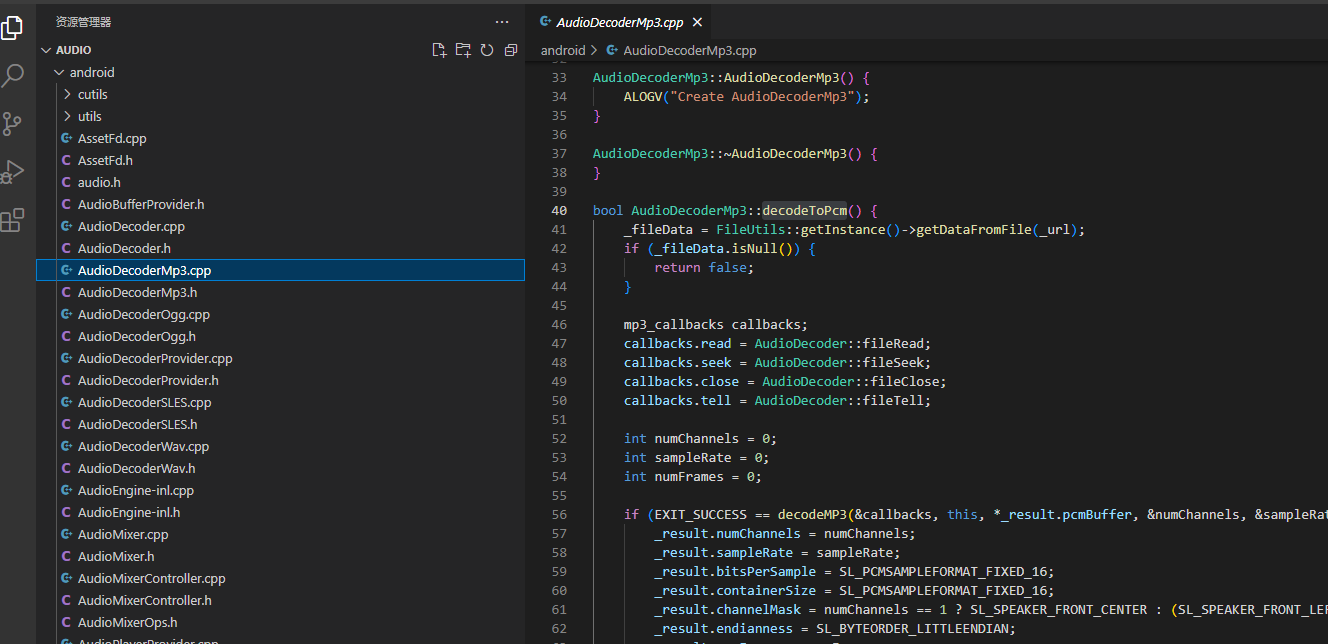Open the Source Control view
This screenshot has width=1328, height=644.
click(x=13, y=124)
